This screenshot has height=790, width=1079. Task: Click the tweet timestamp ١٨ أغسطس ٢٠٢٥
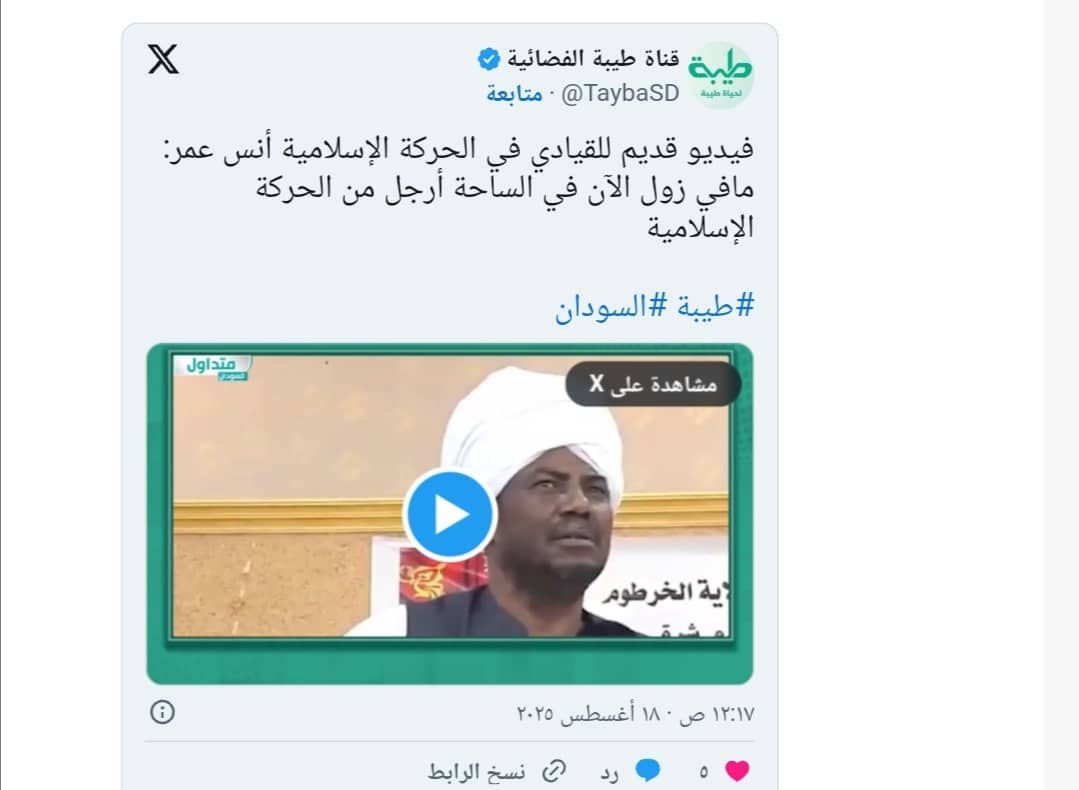click(x=635, y=714)
